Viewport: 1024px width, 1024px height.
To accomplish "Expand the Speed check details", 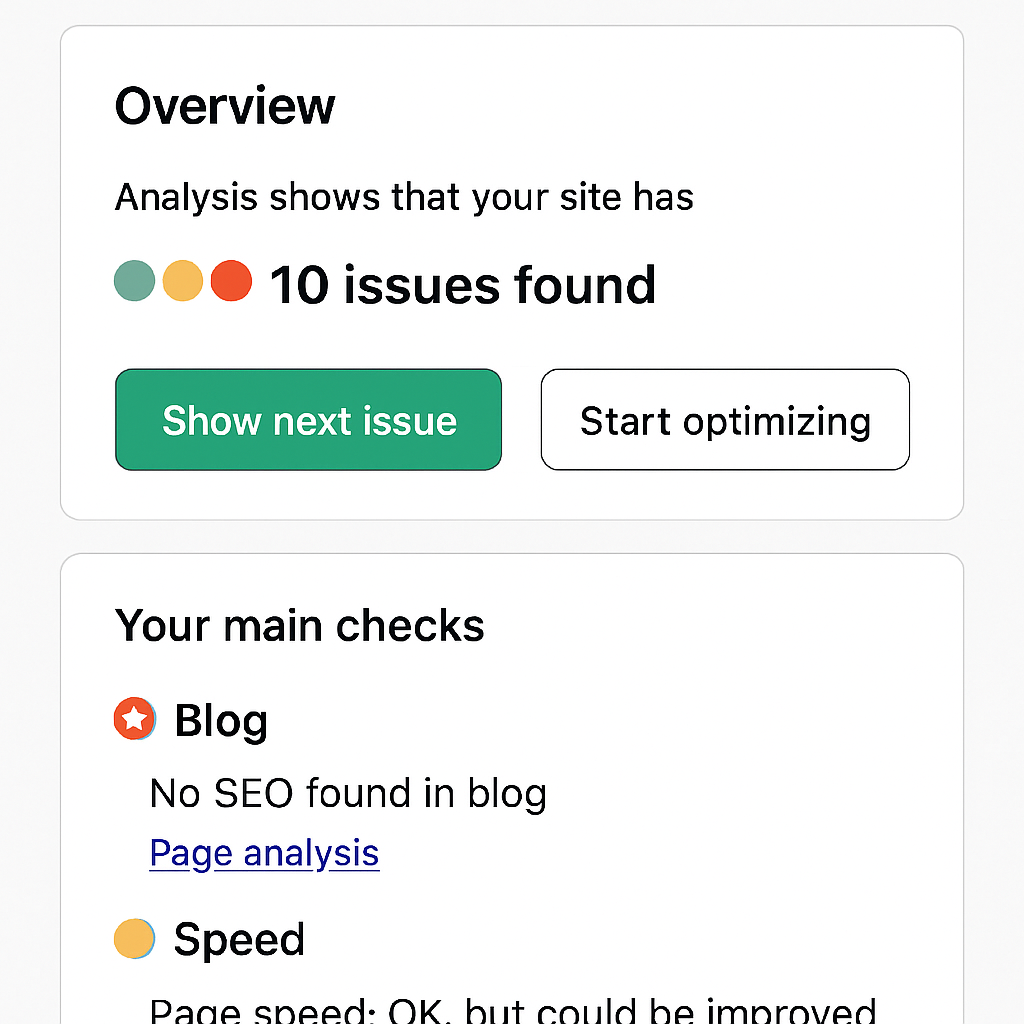I will (238, 938).
